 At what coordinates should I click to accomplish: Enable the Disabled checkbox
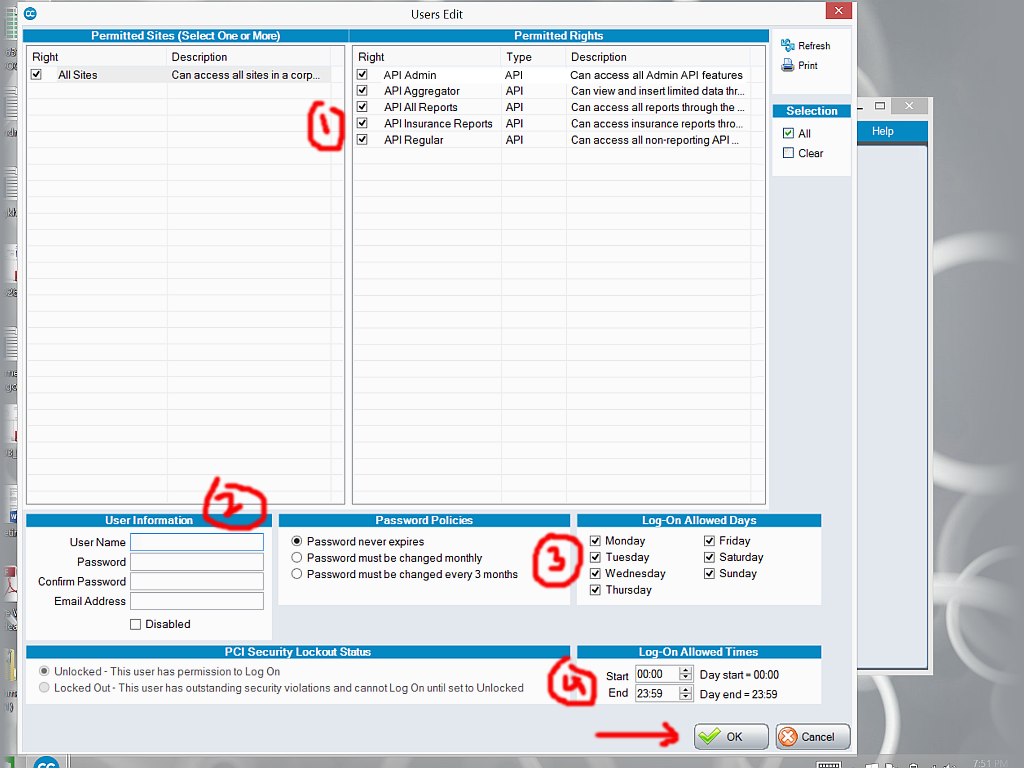click(x=136, y=624)
